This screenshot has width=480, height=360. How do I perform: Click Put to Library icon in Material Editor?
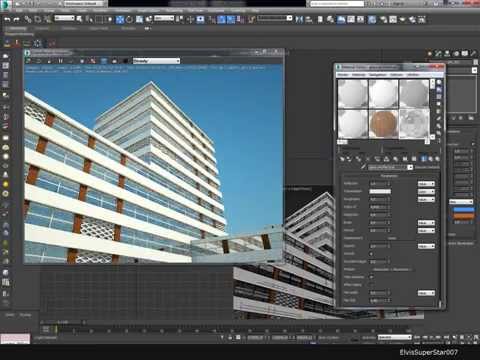click(395, 159)
